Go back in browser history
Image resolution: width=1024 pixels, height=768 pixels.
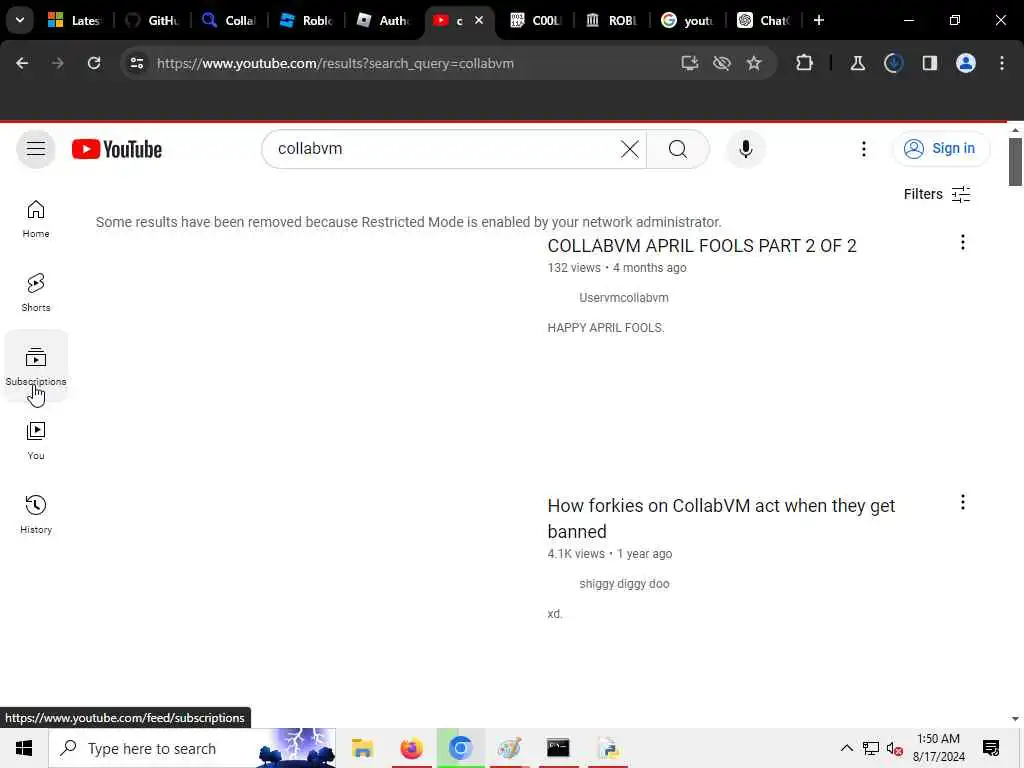coord(22,63)
